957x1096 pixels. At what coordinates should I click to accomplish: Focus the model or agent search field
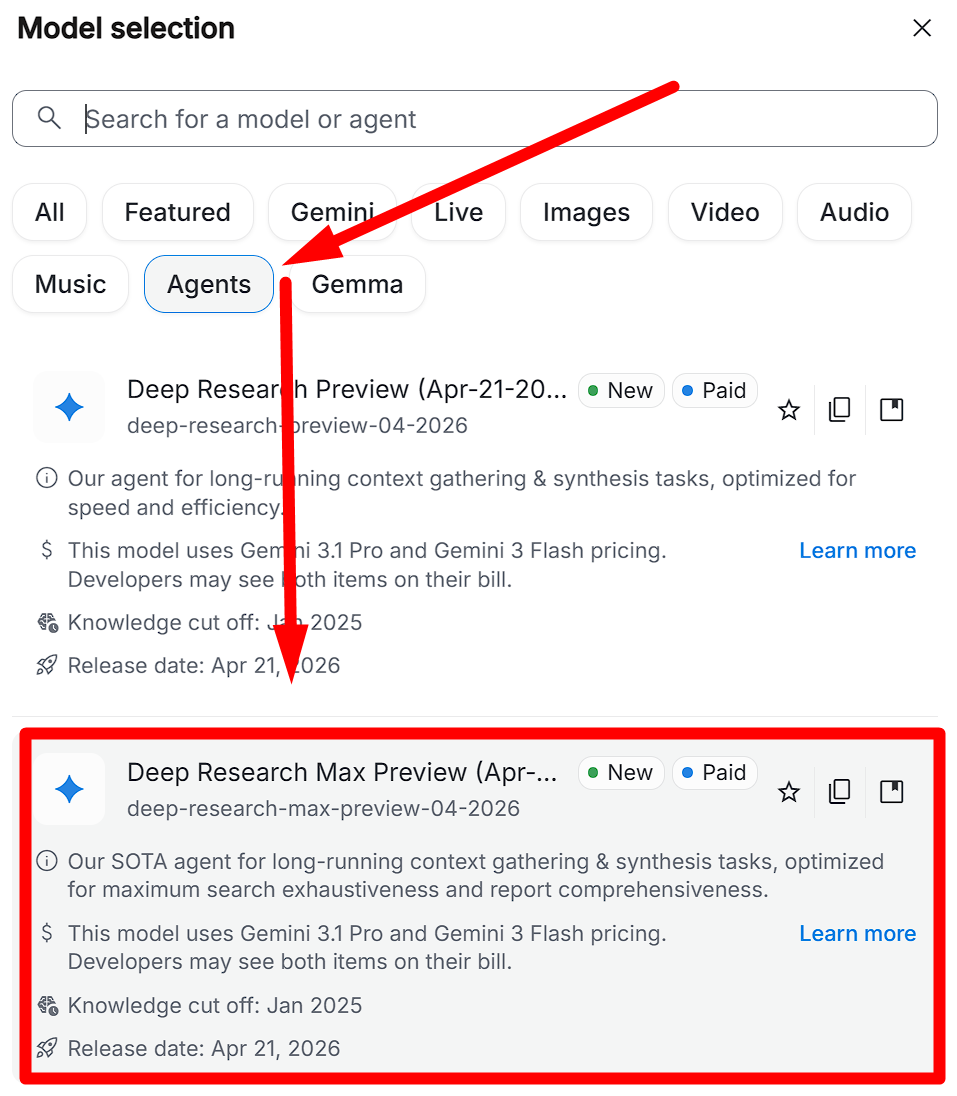click(500, 119)
